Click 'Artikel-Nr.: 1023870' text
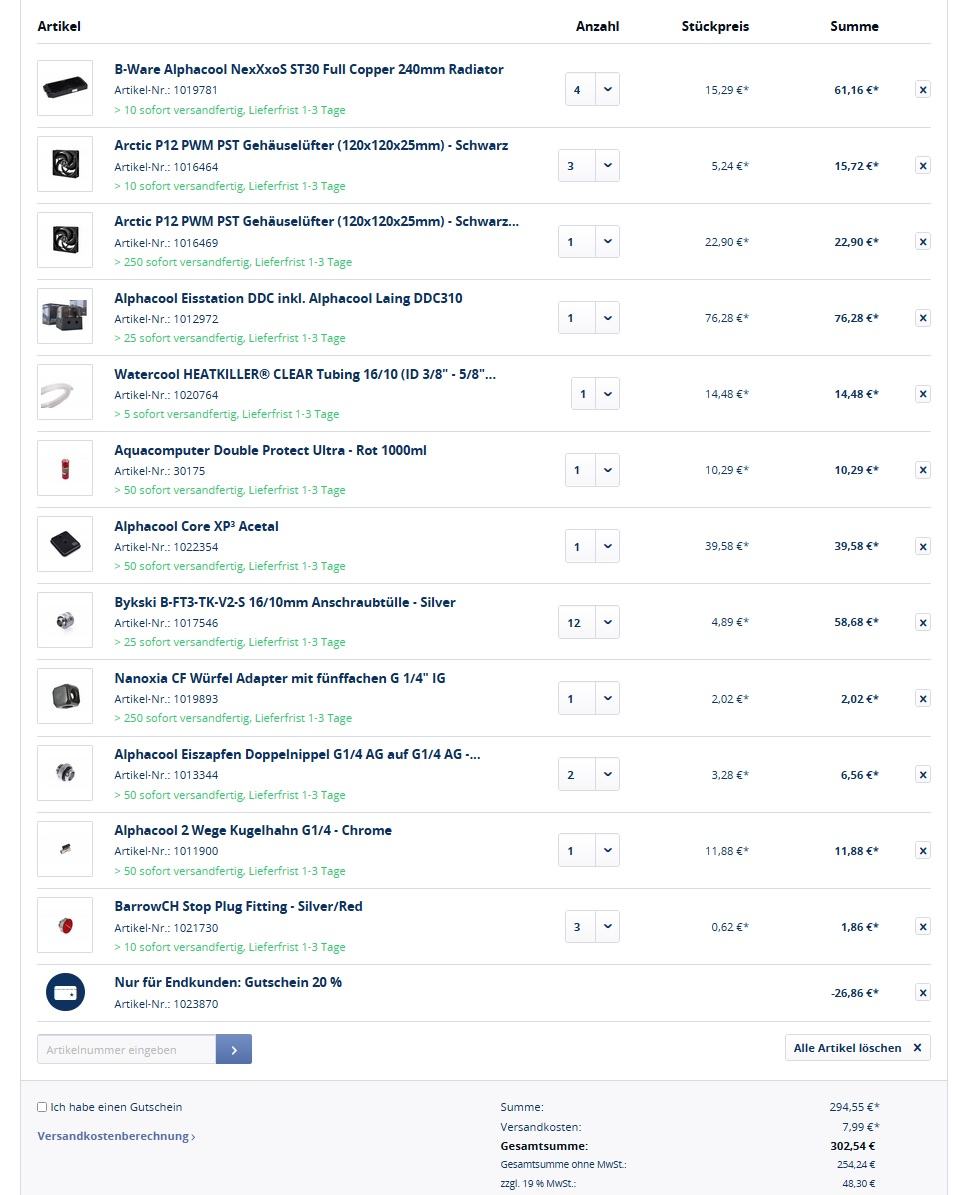This screenshot has height=1195, width=957. [x=166, y=1004]
